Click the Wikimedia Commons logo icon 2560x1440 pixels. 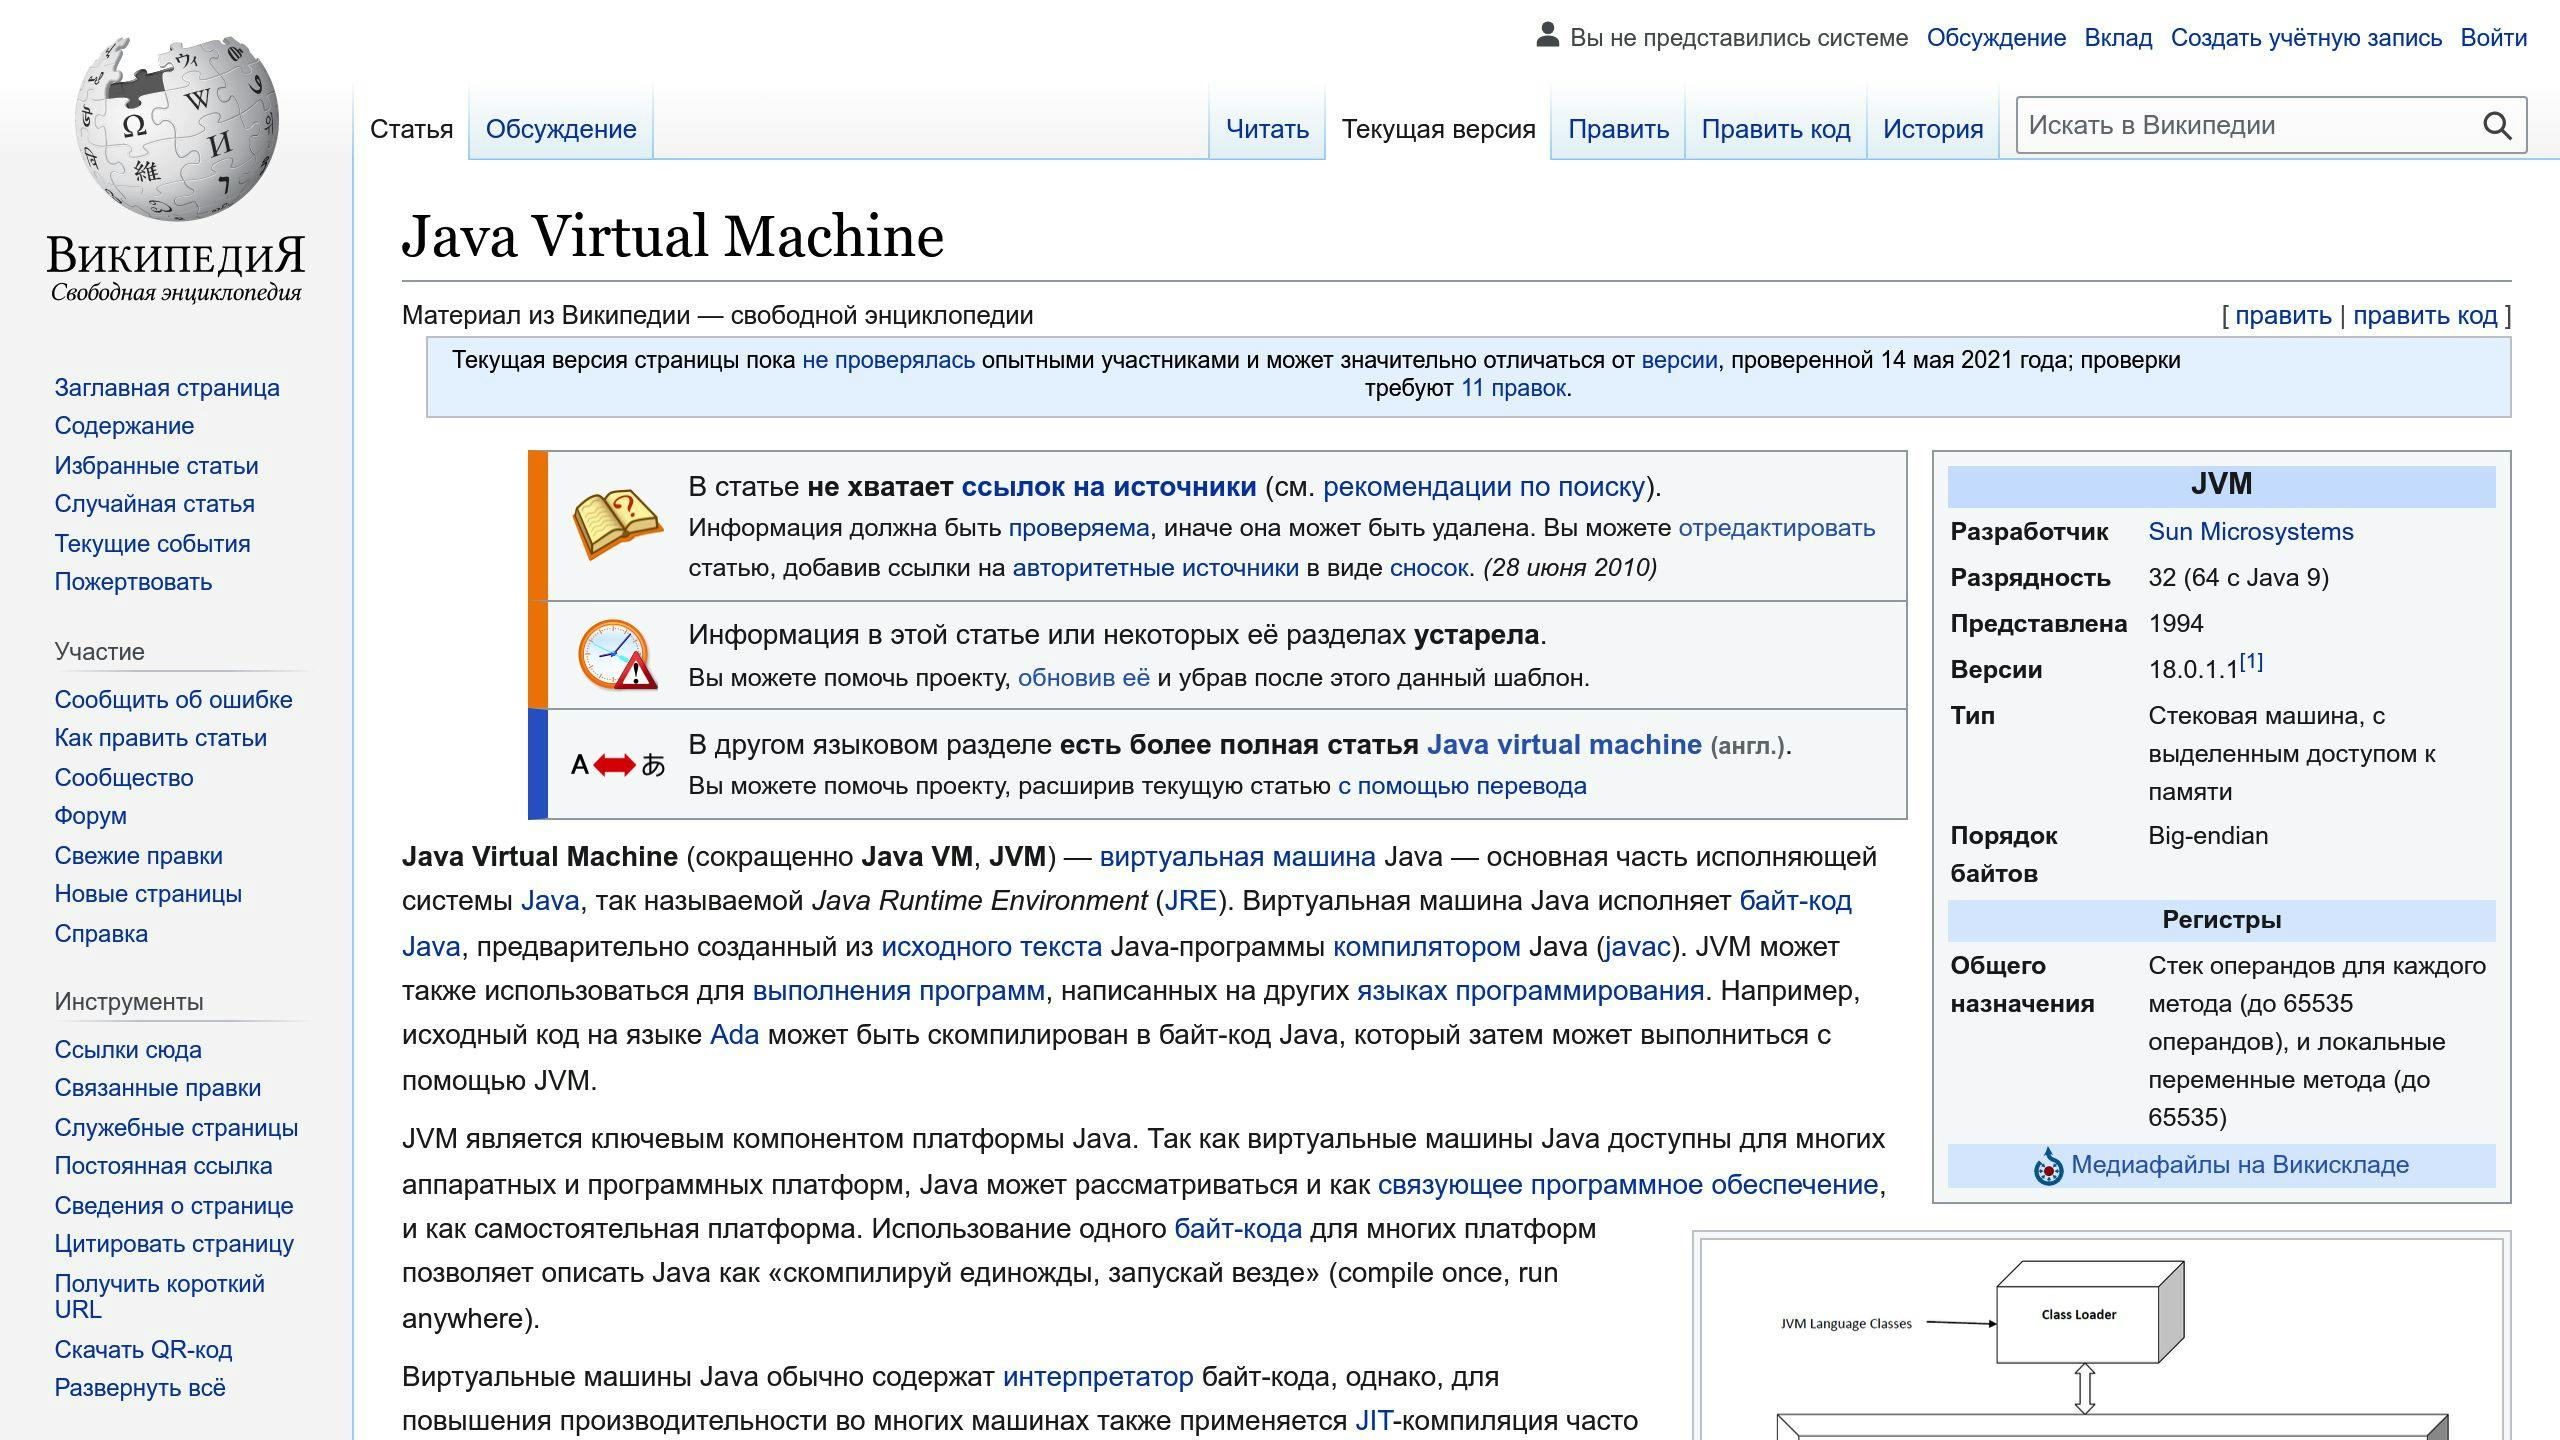pyautogui.click(x=2048, y=1166)
